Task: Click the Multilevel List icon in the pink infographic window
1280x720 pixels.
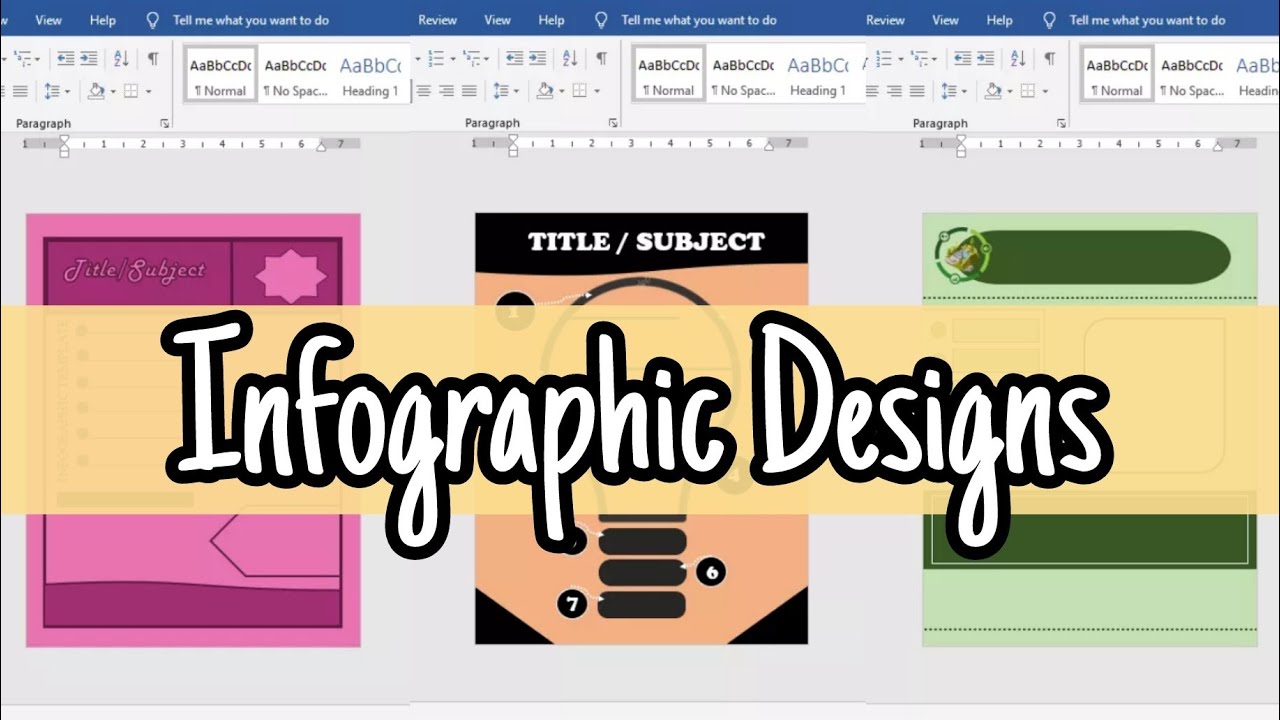Action: [21, 59]
